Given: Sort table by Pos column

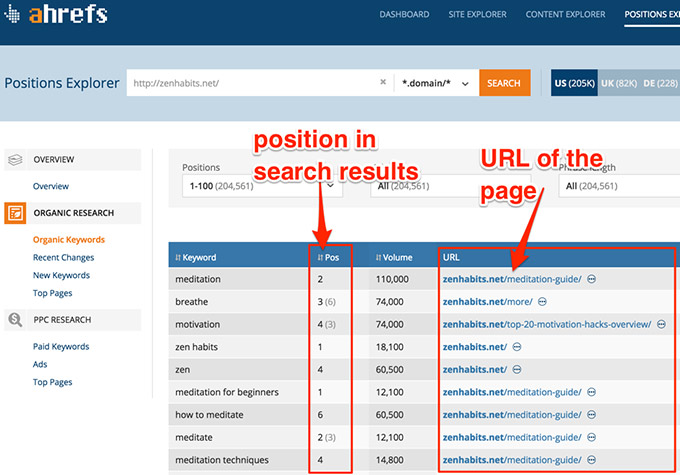Looking at the screenshot, I should 328,257.
